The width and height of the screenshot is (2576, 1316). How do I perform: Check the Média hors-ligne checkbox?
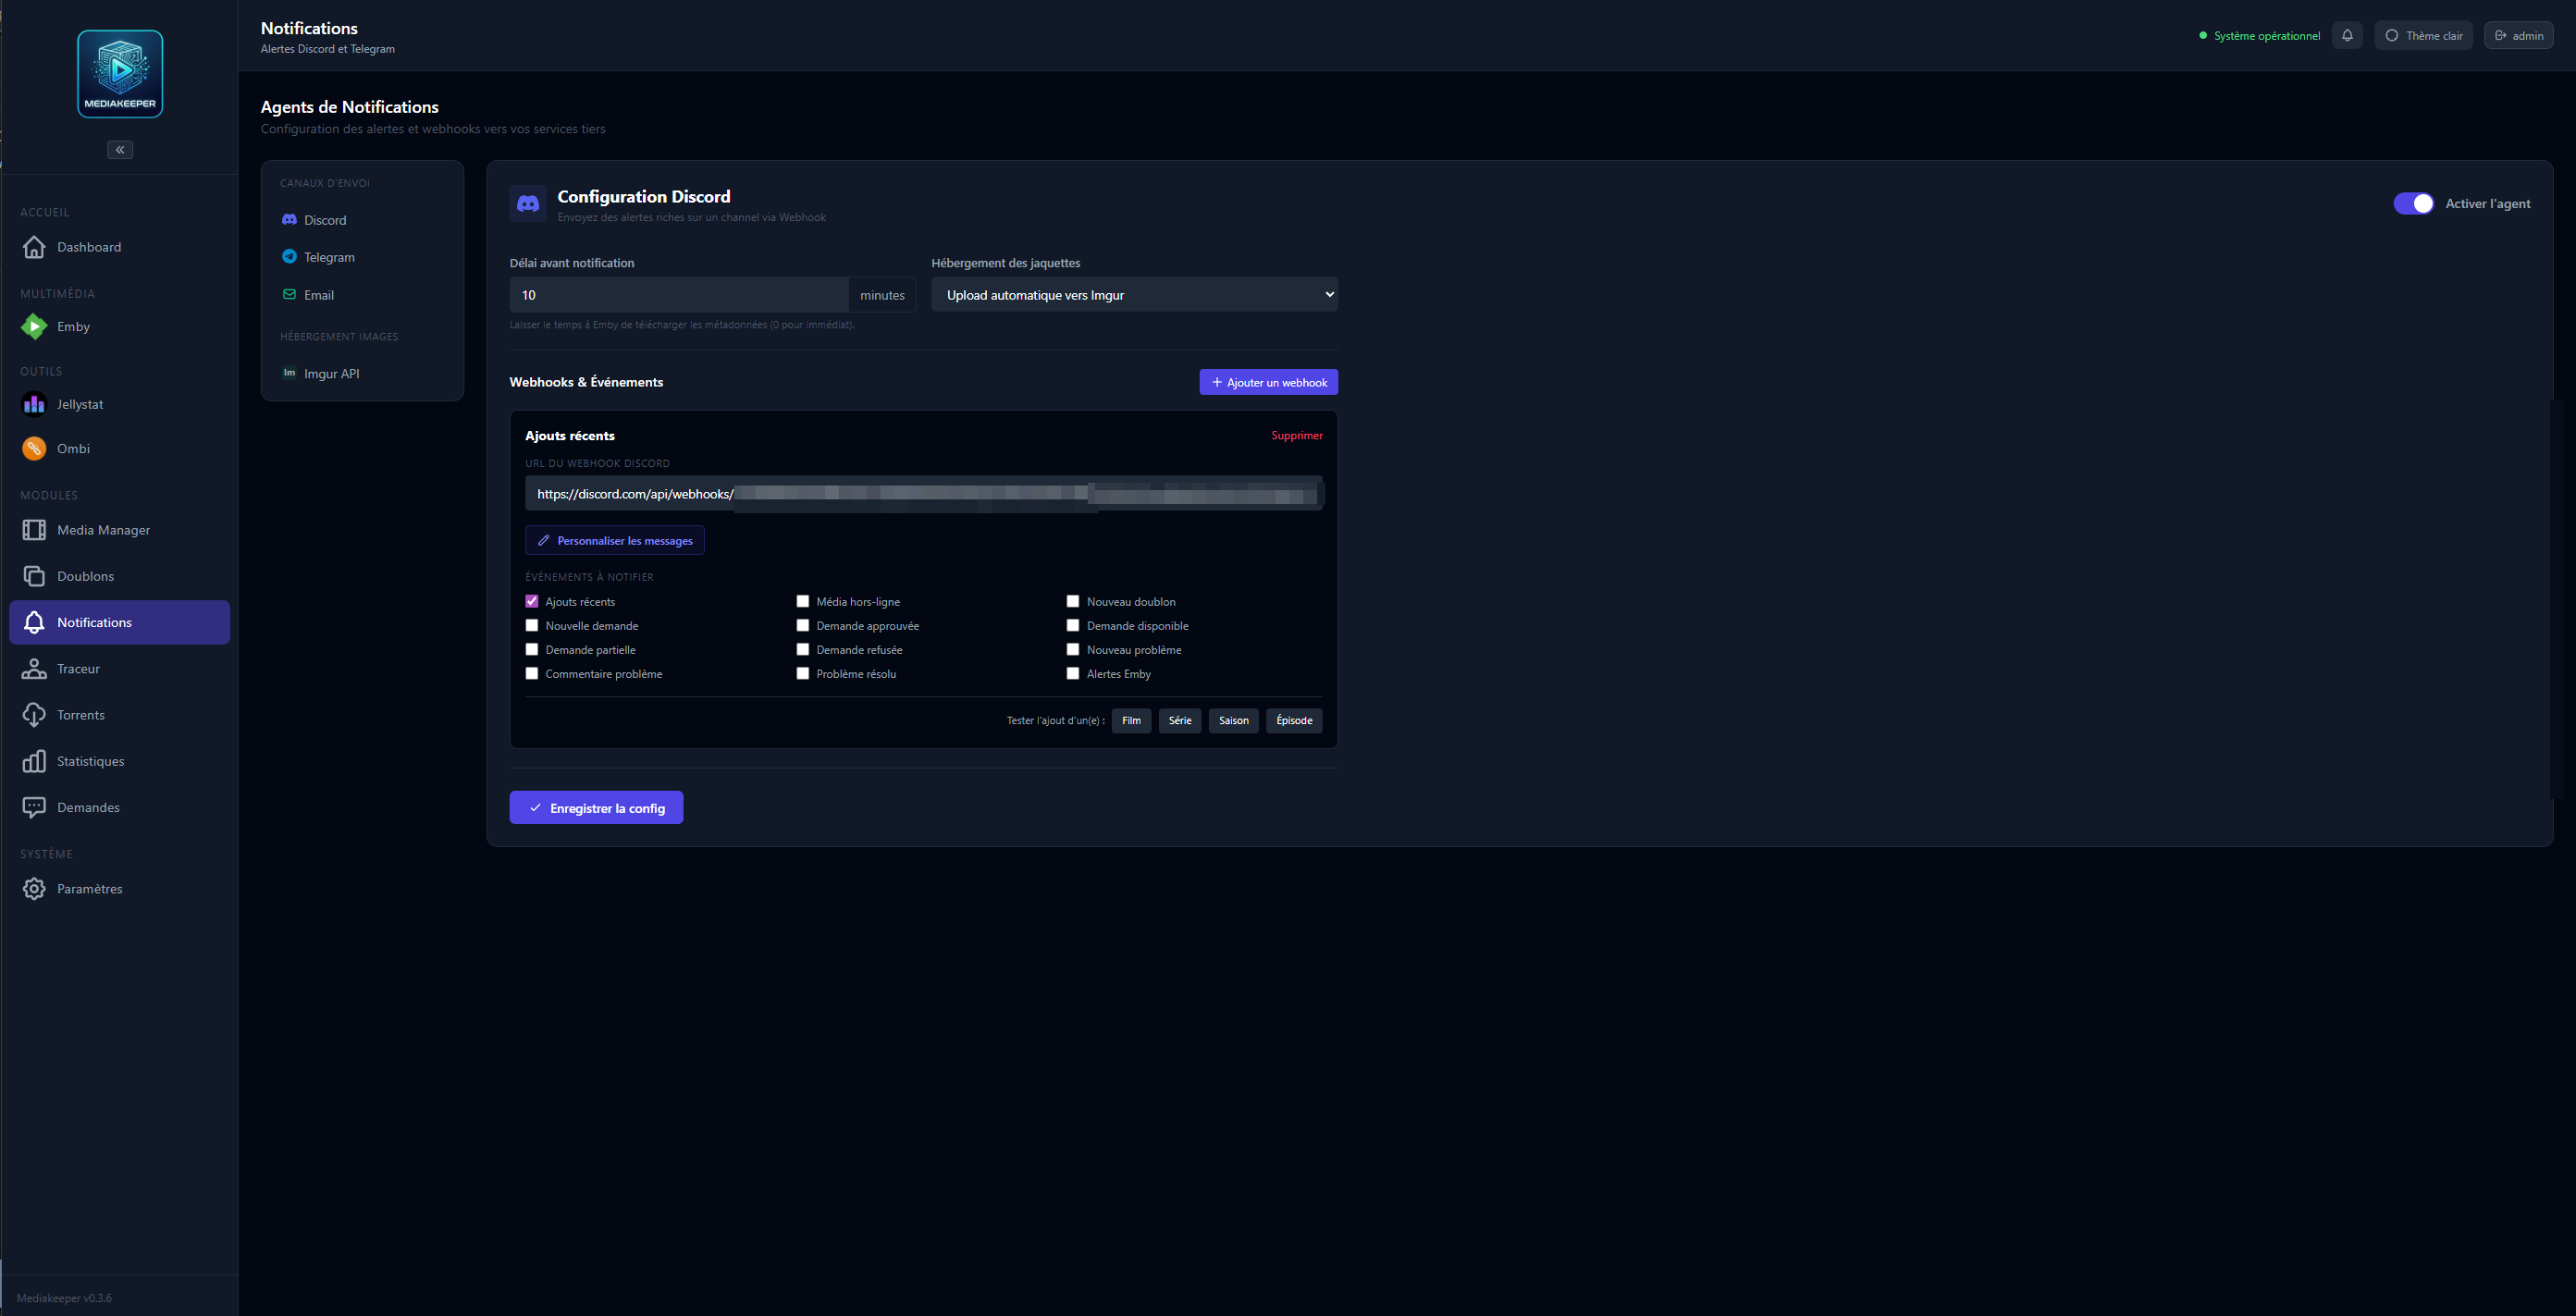click(x=802, y=601)
